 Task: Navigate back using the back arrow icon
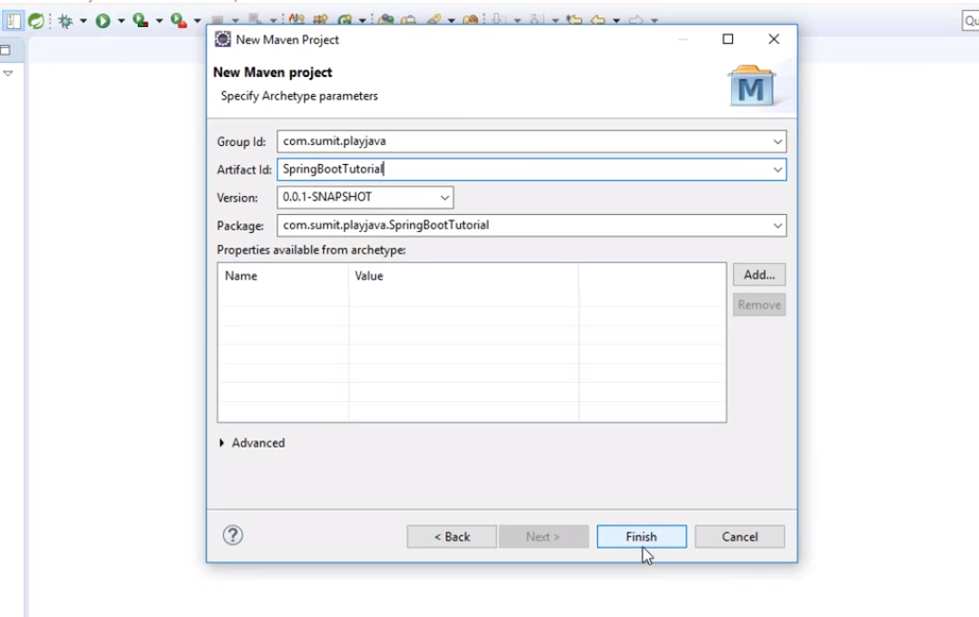pos(600,20)
